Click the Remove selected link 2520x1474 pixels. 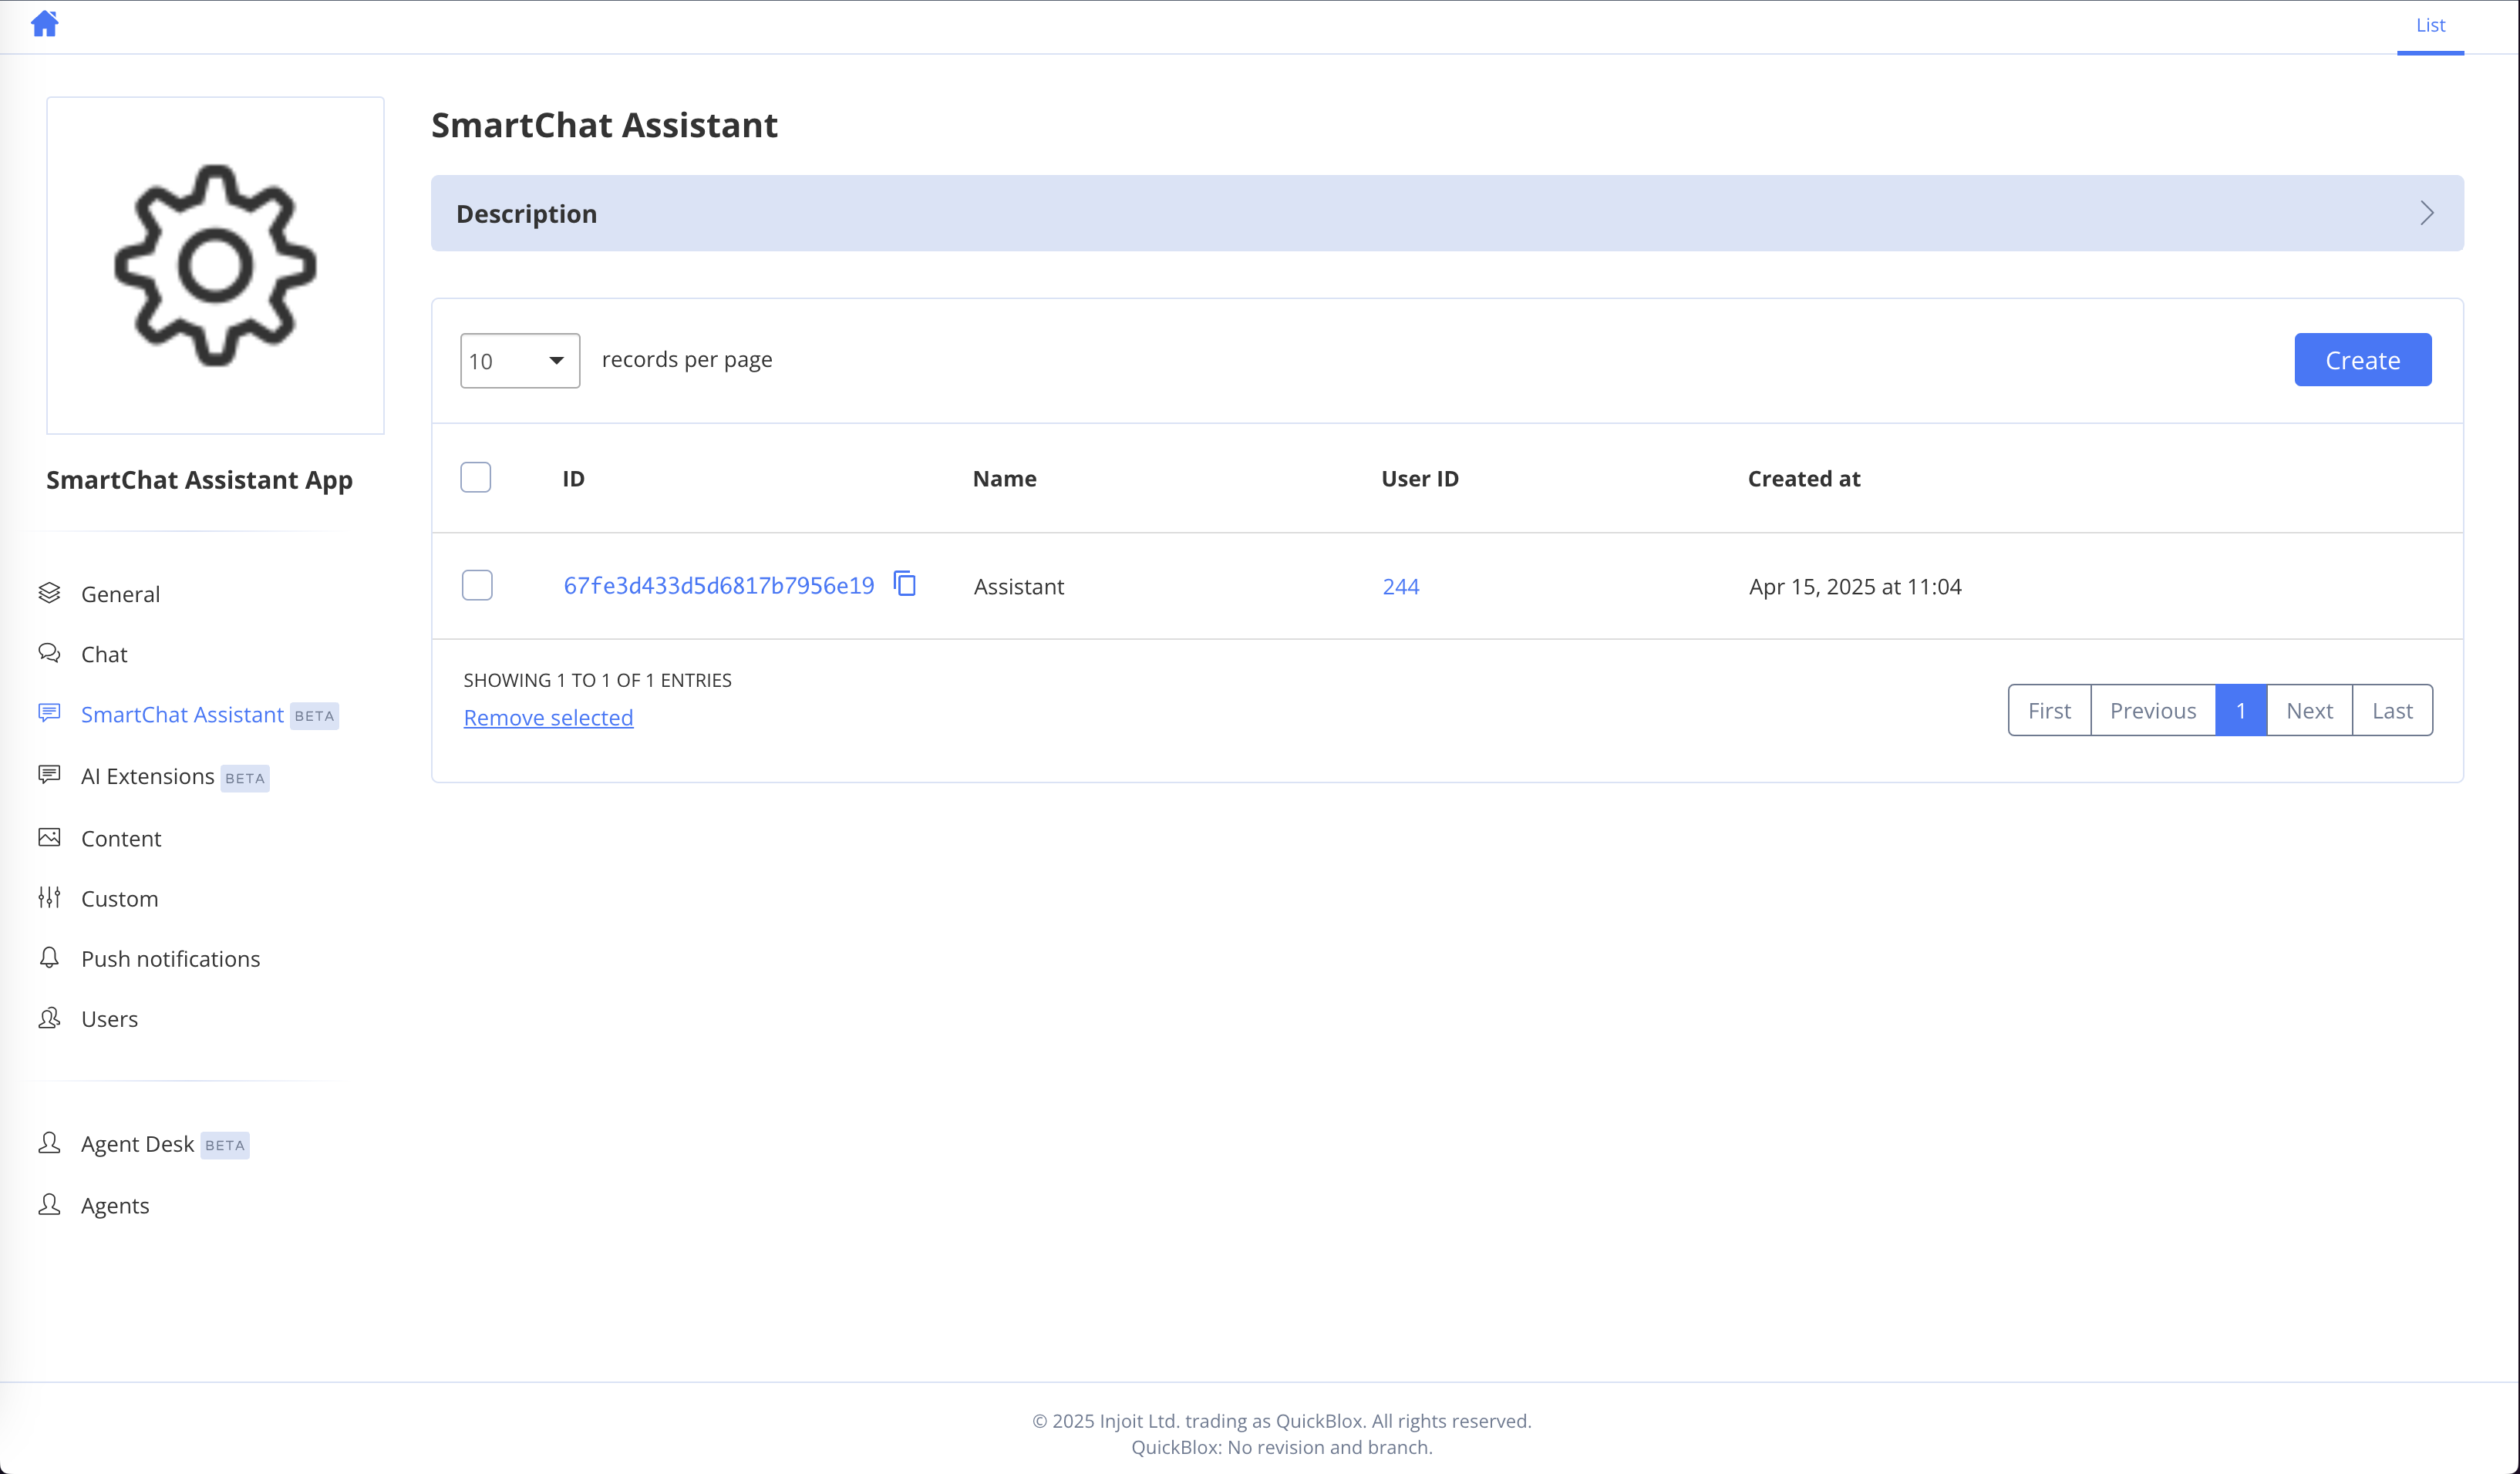[x=548, y=717]
